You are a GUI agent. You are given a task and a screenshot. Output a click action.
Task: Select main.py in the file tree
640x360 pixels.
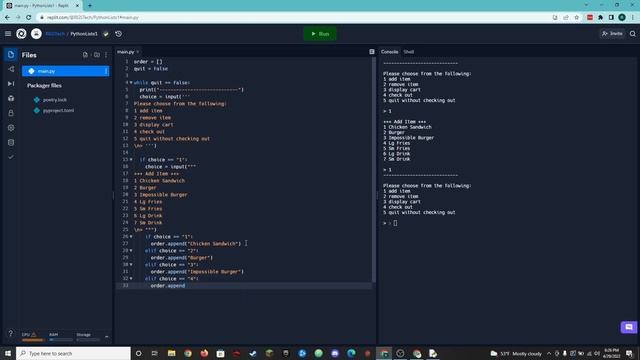(x=65, y=71)
